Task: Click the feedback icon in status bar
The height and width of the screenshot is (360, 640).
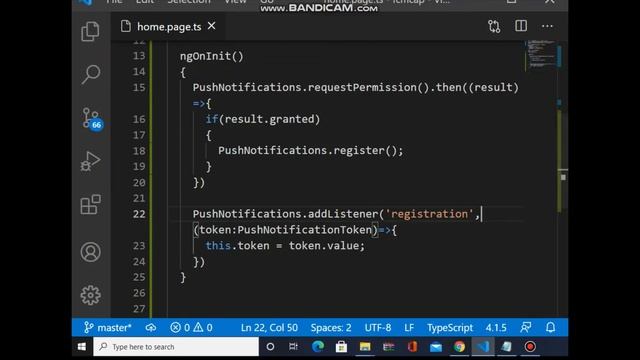Action: click(526, 327)
